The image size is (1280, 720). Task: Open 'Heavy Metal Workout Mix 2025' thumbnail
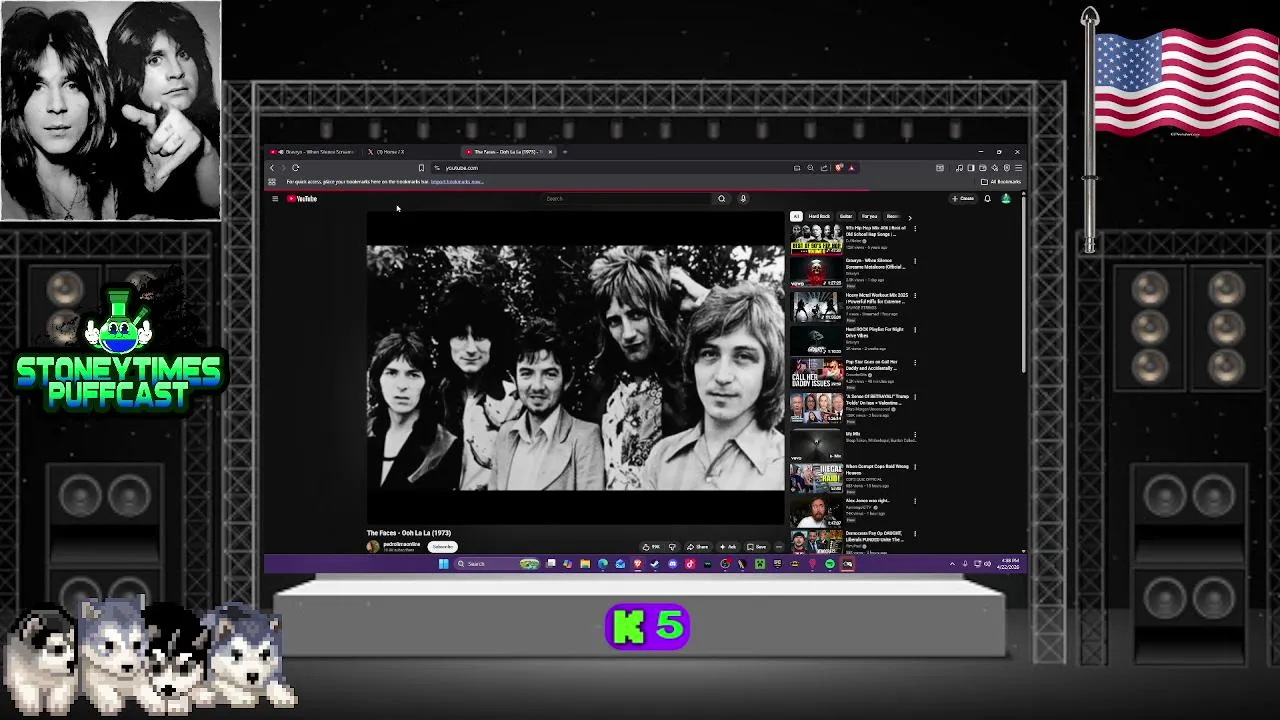(816, 307)
